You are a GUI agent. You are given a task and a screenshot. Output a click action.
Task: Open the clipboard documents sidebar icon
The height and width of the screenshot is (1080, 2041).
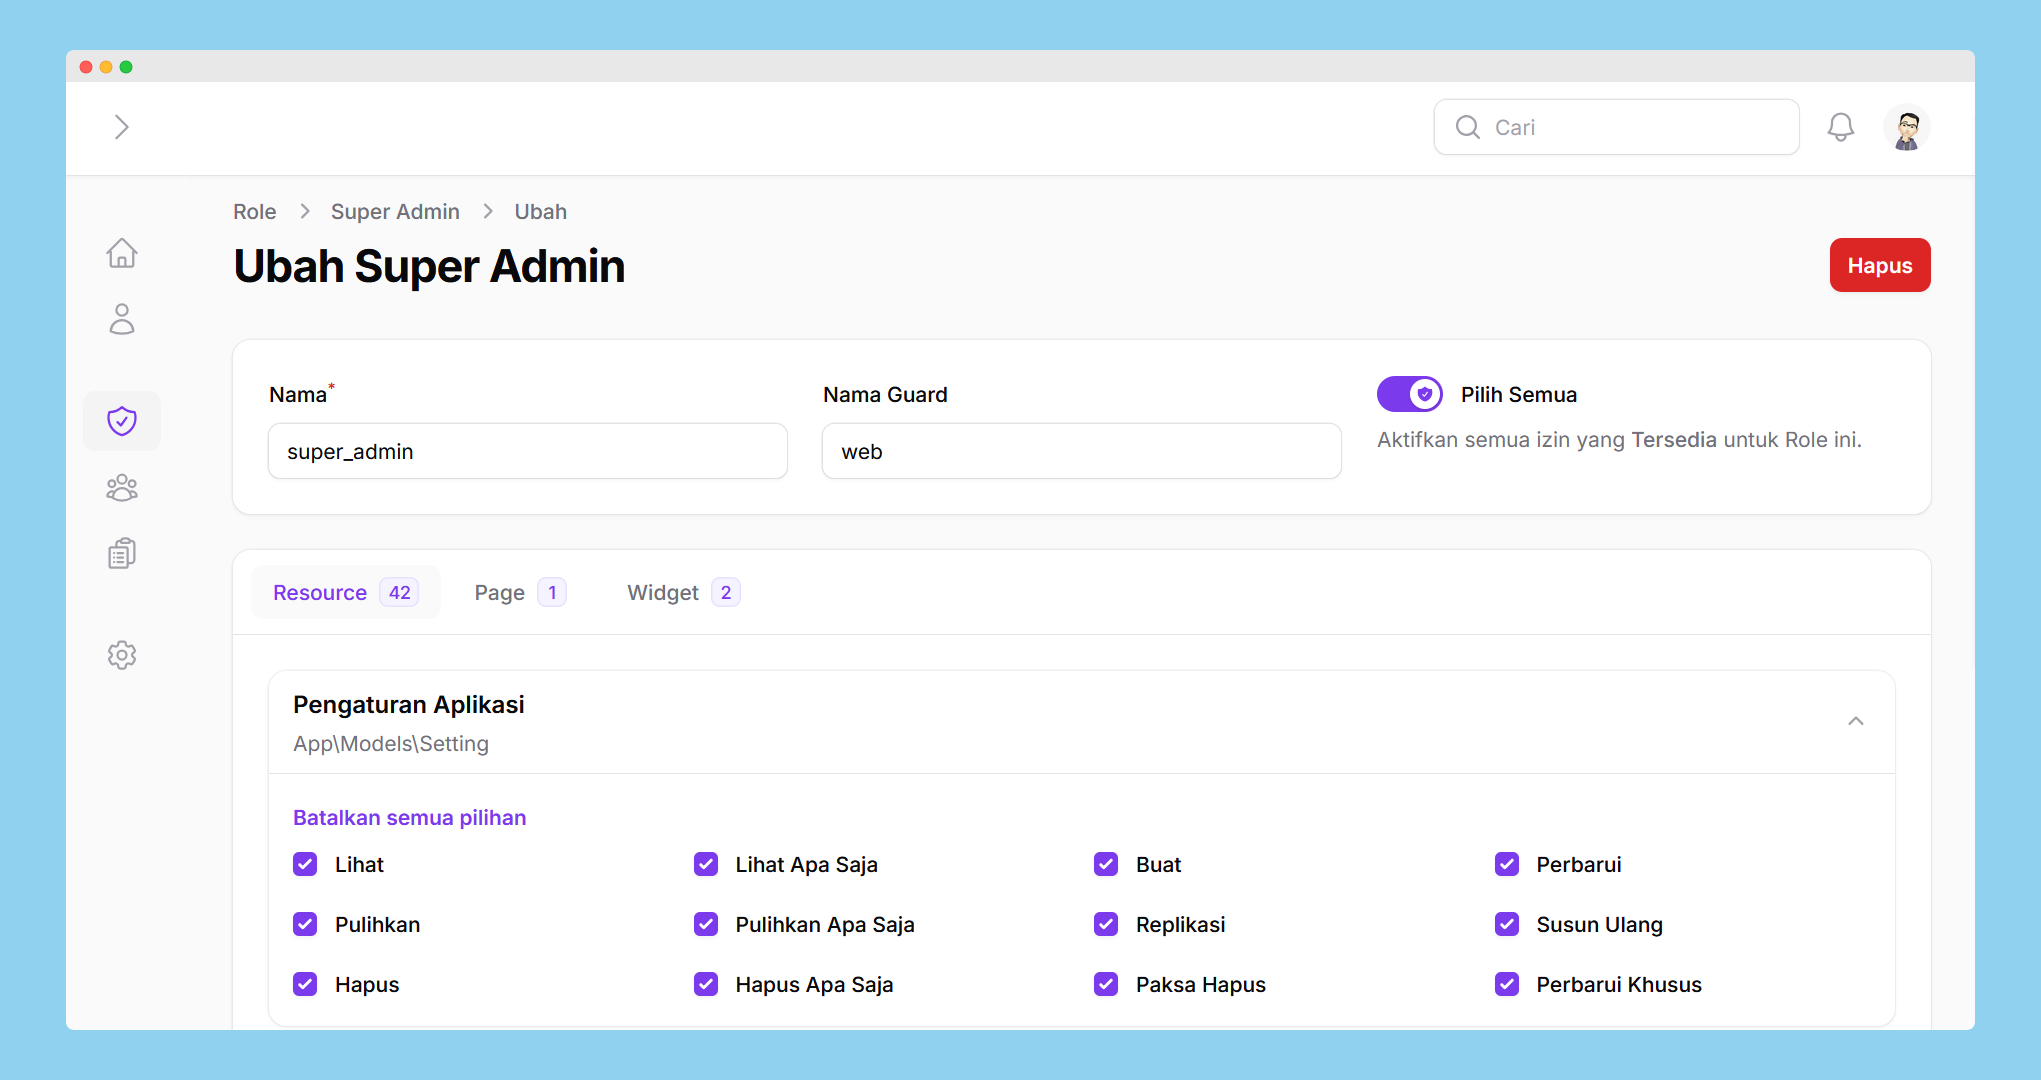[x=122, y=553]
